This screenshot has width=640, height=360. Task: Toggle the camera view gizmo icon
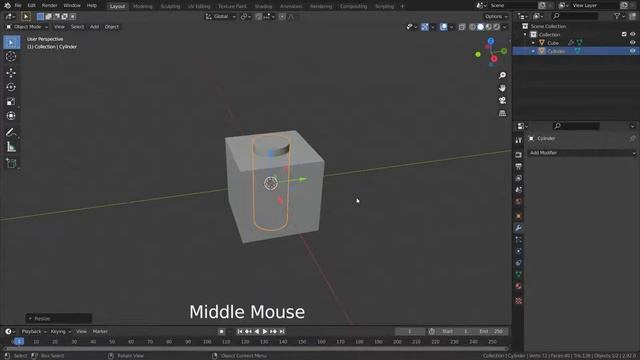click(x=502, y=100)
